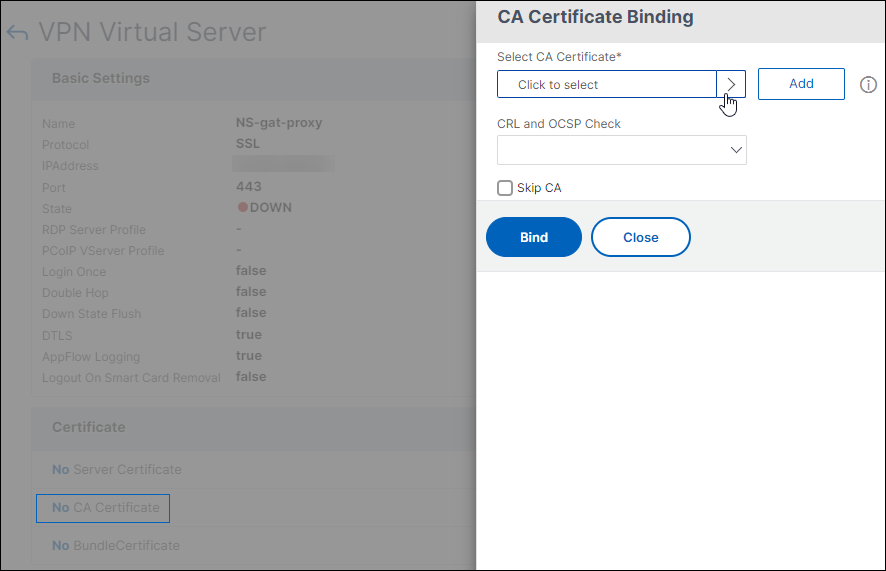Click the AppFlow Logging label
Viewport: 886px width, 571px height.
[91, 357]
